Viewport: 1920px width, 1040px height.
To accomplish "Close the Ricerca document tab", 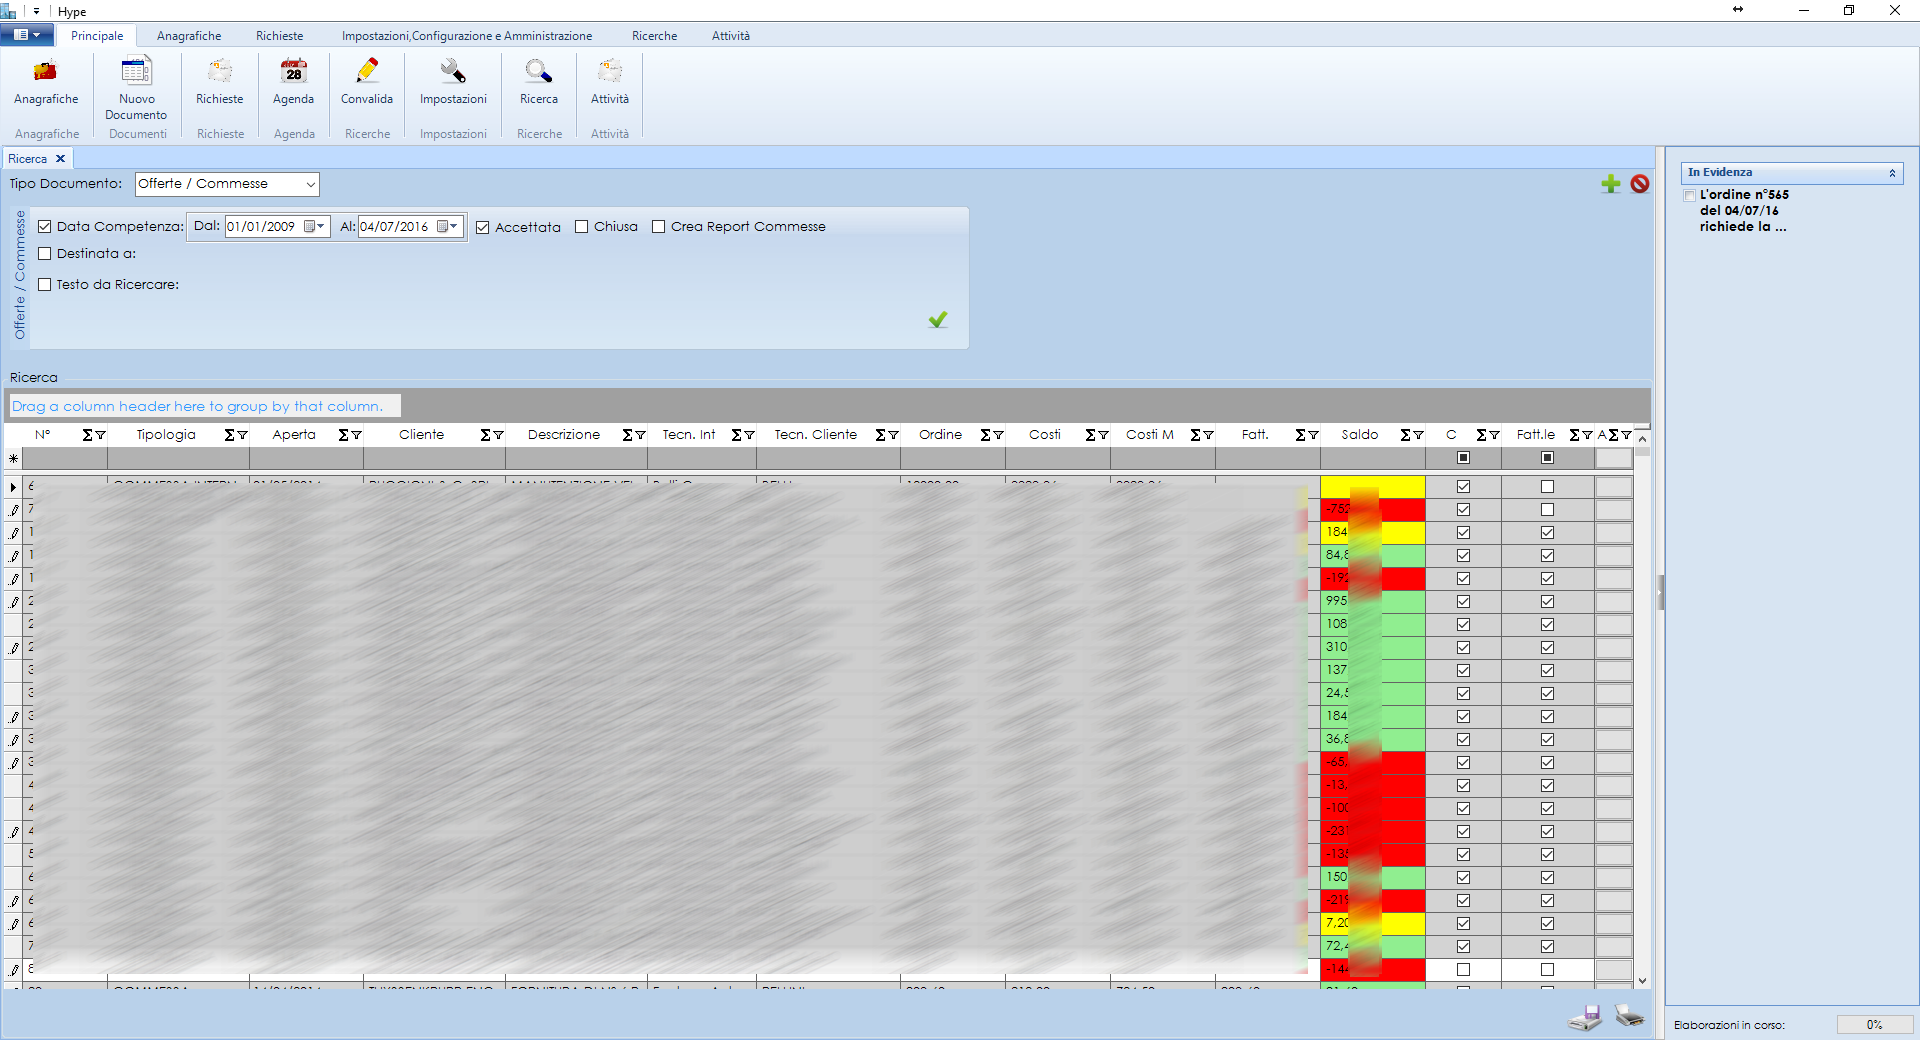I will 60,159.
